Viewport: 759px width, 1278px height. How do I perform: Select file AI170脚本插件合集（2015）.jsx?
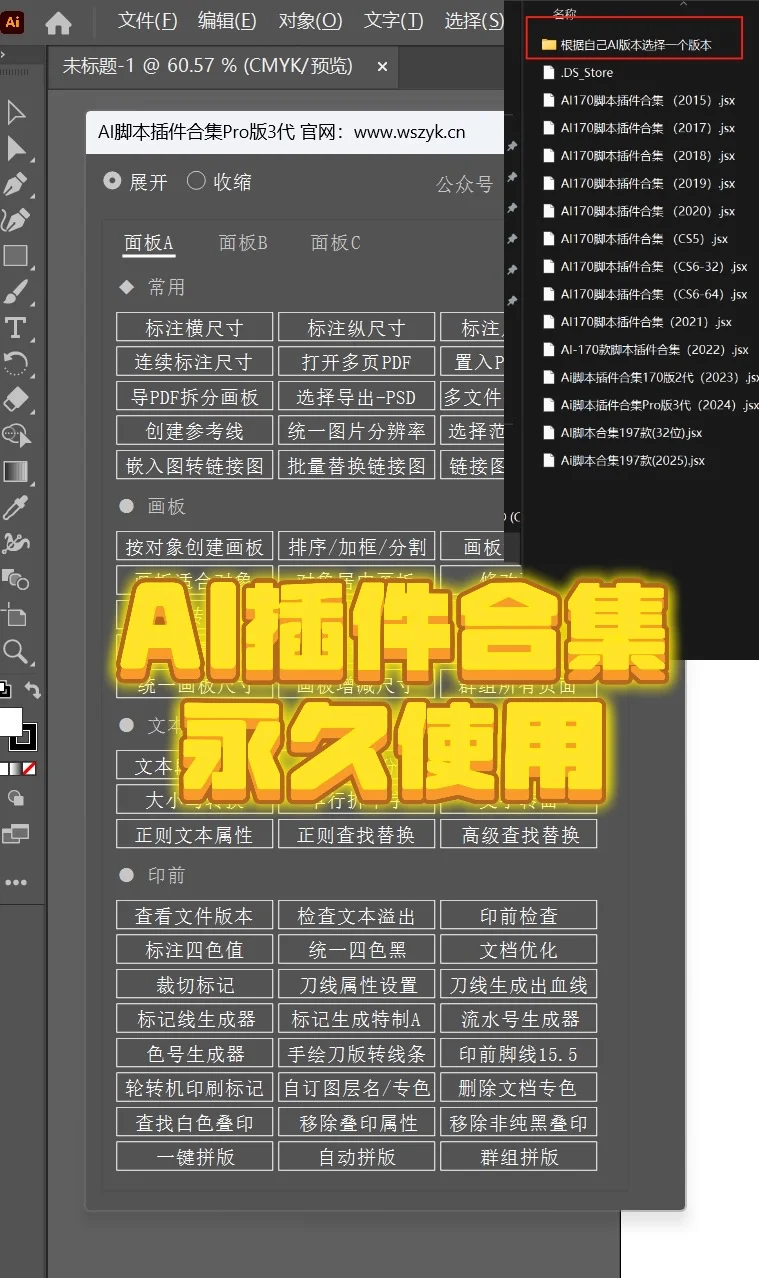(x=638, y=100)
